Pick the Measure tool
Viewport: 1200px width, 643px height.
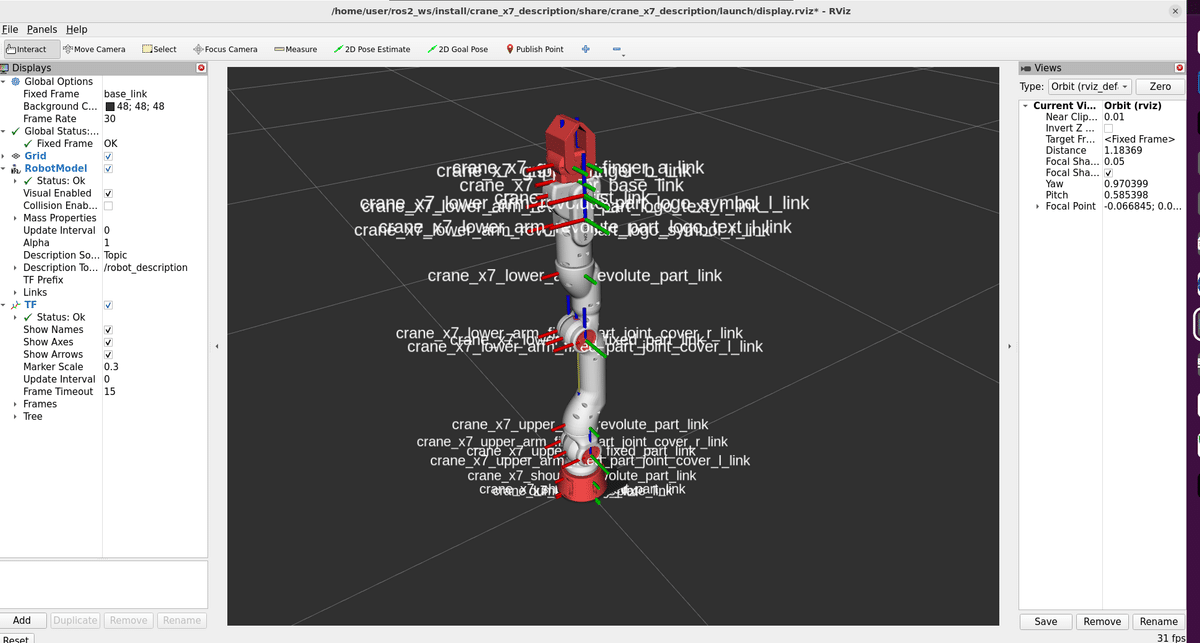[295, 49]
